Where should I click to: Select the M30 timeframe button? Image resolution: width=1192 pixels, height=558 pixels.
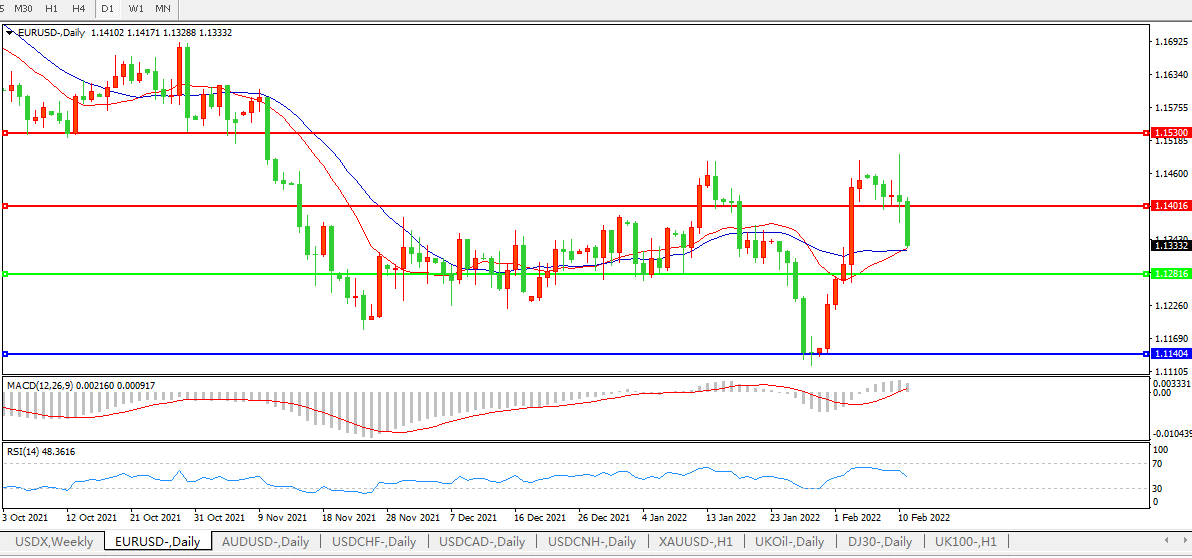click(x=23, y=9)
